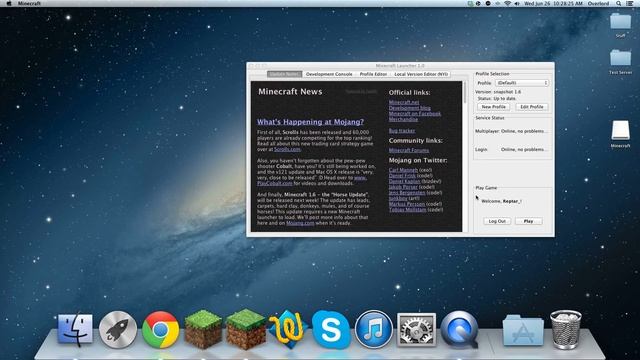Viewport: 640px width, 360px height.
Task: Switch to the Development Console tab
Action: [x=329, y=74]
